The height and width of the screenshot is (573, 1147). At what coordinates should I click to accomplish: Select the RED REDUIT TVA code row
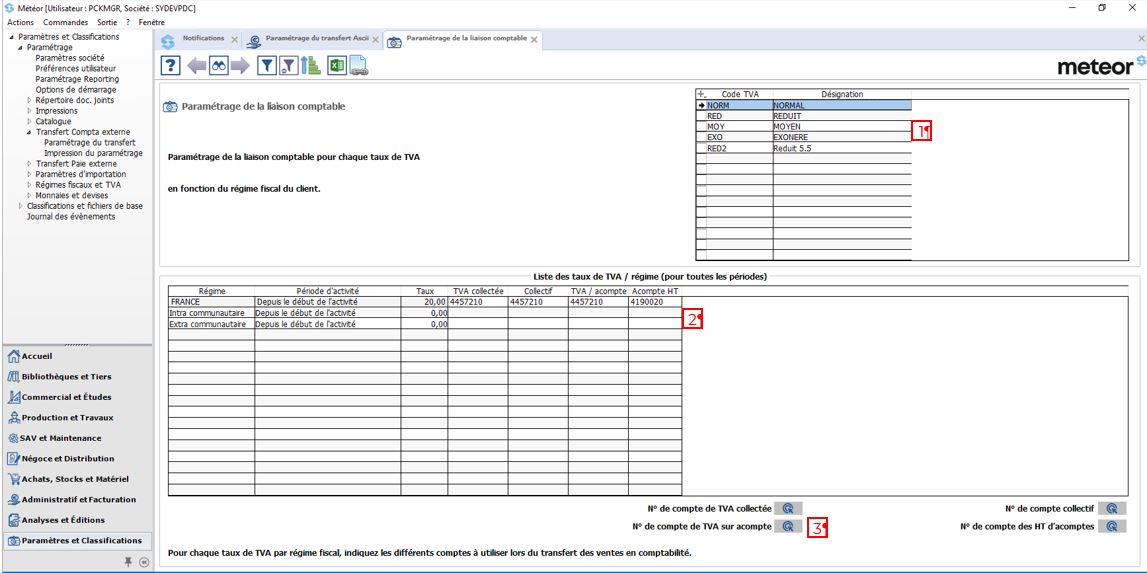804,116
